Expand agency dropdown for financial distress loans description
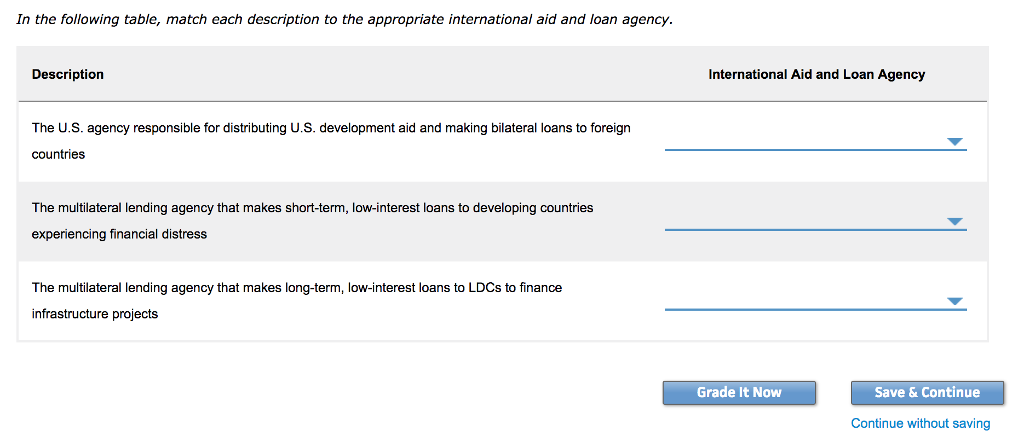 pyautogui.click(x=816, y=222)
